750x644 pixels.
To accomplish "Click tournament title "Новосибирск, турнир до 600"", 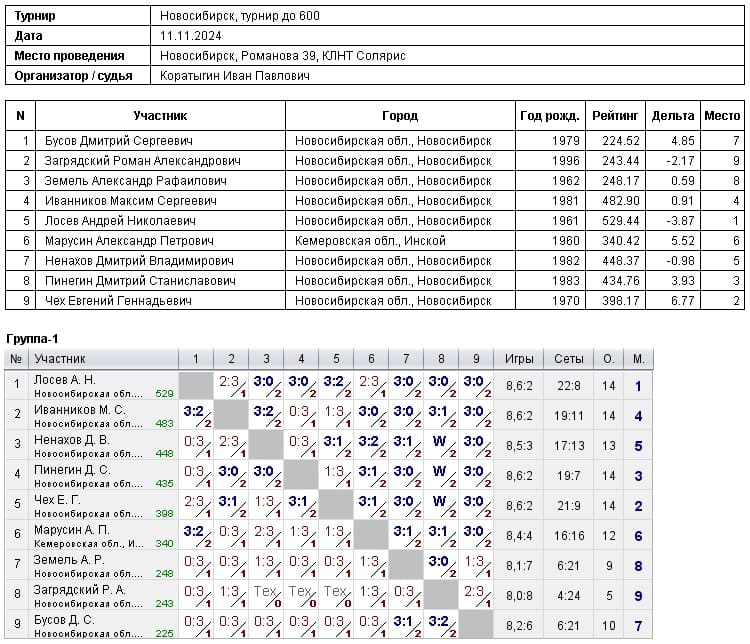I will coord(240,17).
